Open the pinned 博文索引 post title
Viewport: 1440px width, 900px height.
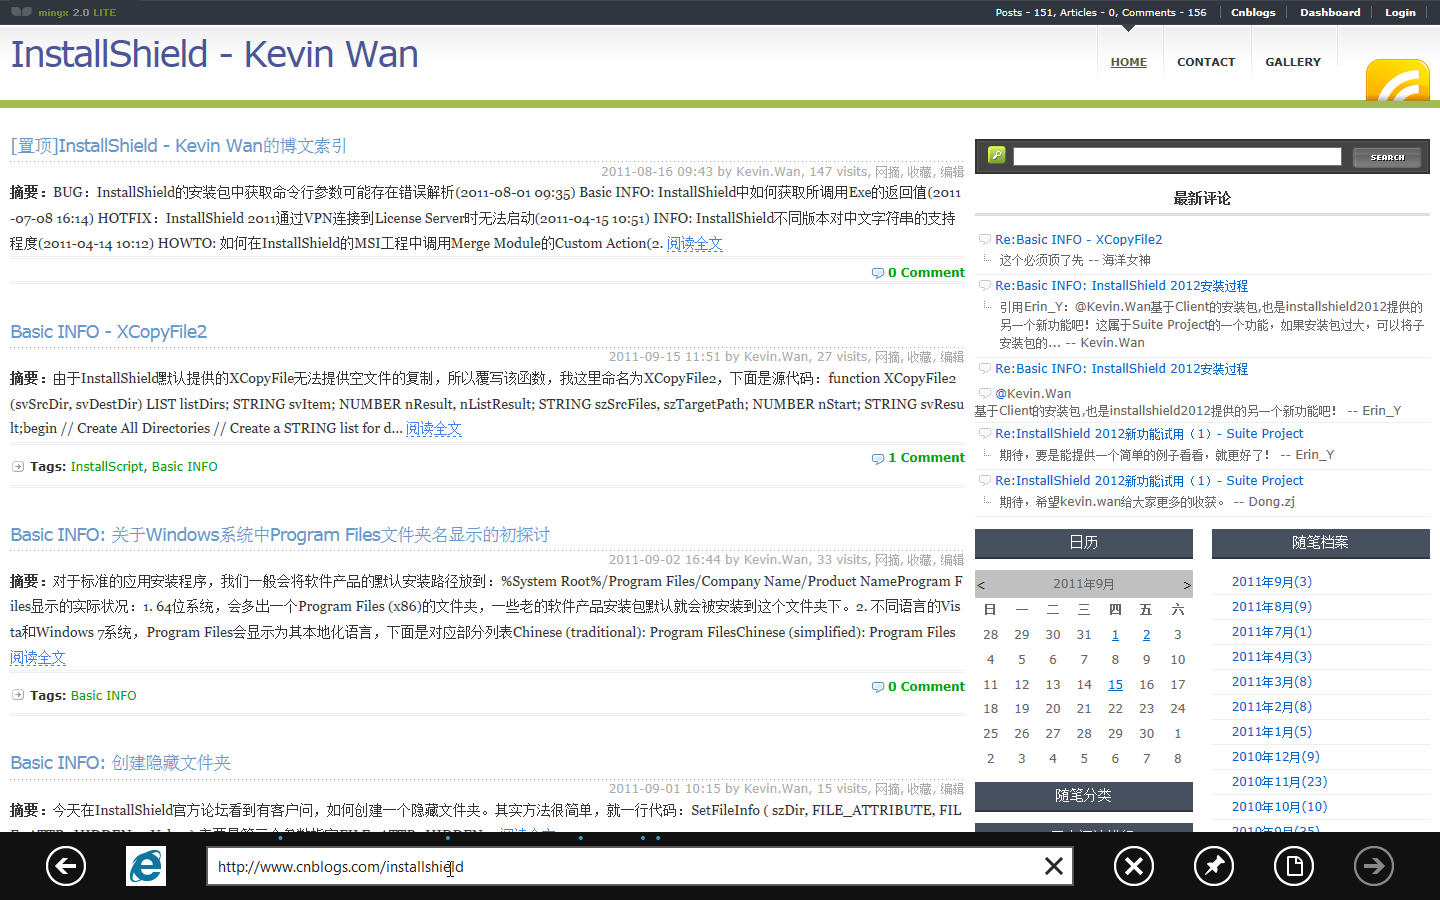click(178, 146)
